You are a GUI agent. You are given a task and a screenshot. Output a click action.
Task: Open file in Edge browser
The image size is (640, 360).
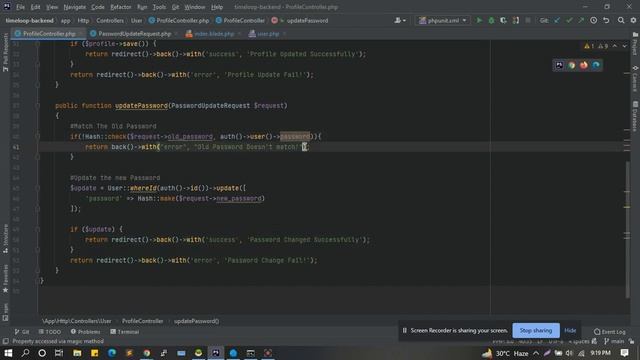pyautogui.click(x=596, y=65)
